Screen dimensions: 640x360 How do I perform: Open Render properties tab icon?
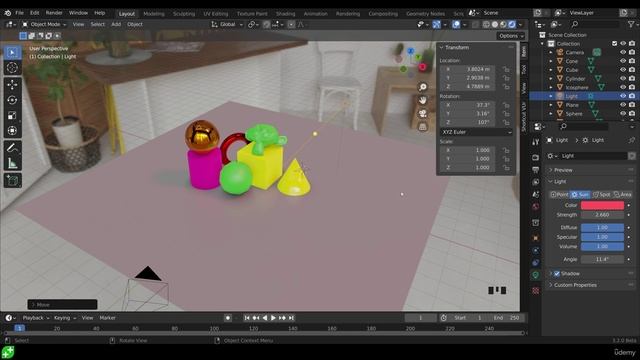[536, 157]
